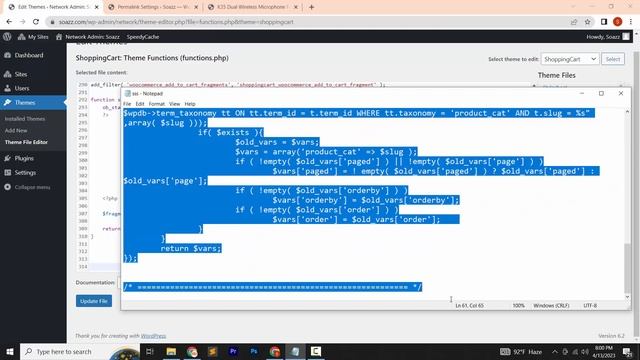Go forward in browser history

click(22, 22)
